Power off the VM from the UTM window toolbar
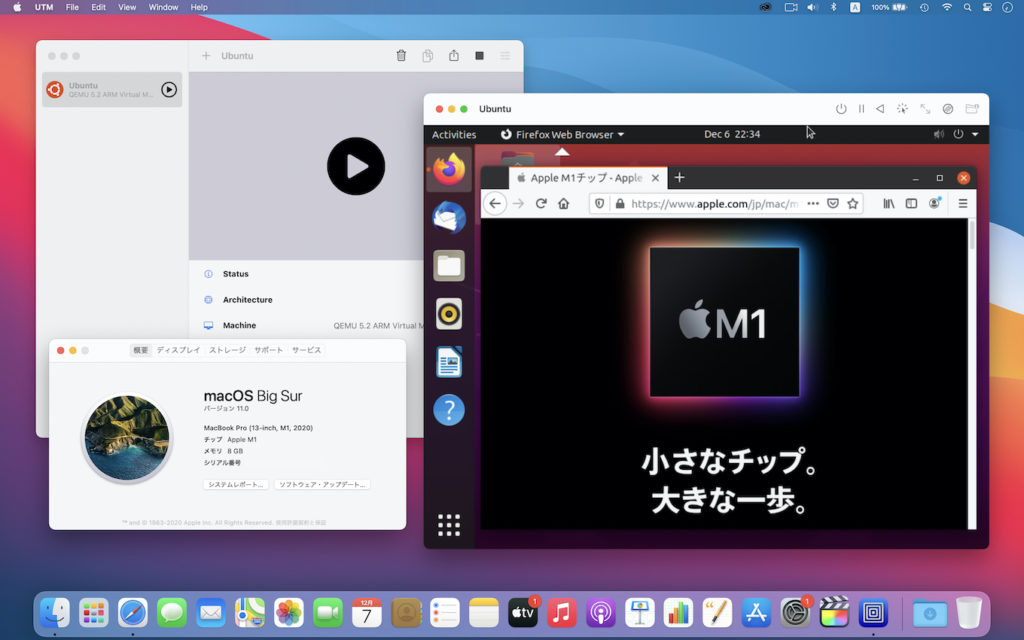The image size is (1024, 640). 842,109
